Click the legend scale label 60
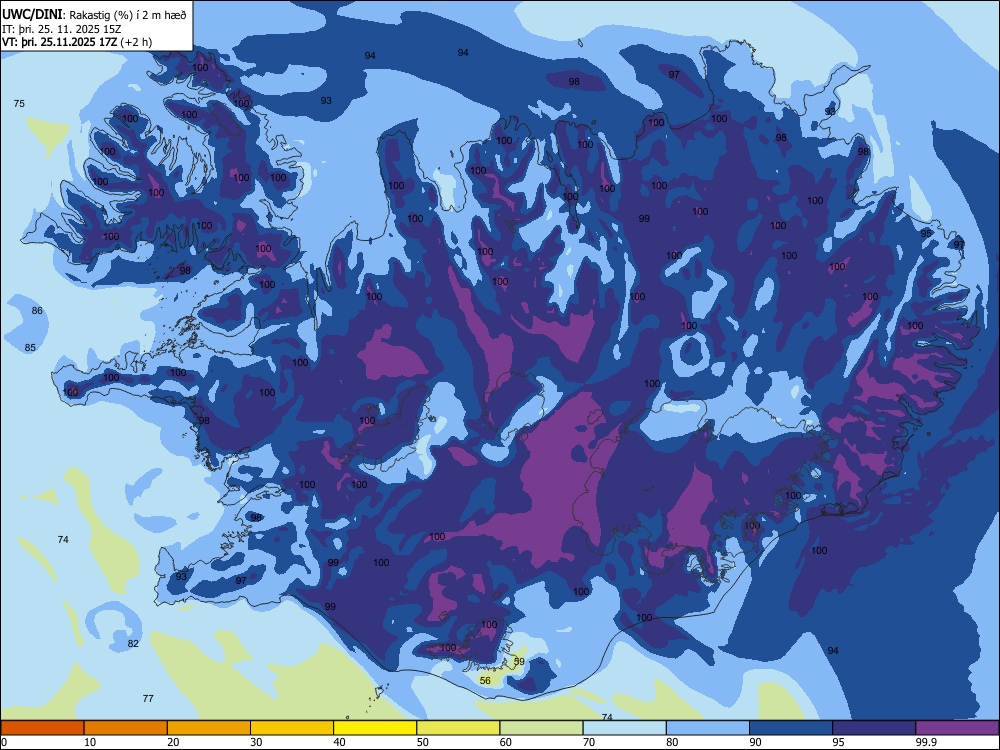Image resolution: width=1000 pixels, height=750 pixels. click(506, 742)
